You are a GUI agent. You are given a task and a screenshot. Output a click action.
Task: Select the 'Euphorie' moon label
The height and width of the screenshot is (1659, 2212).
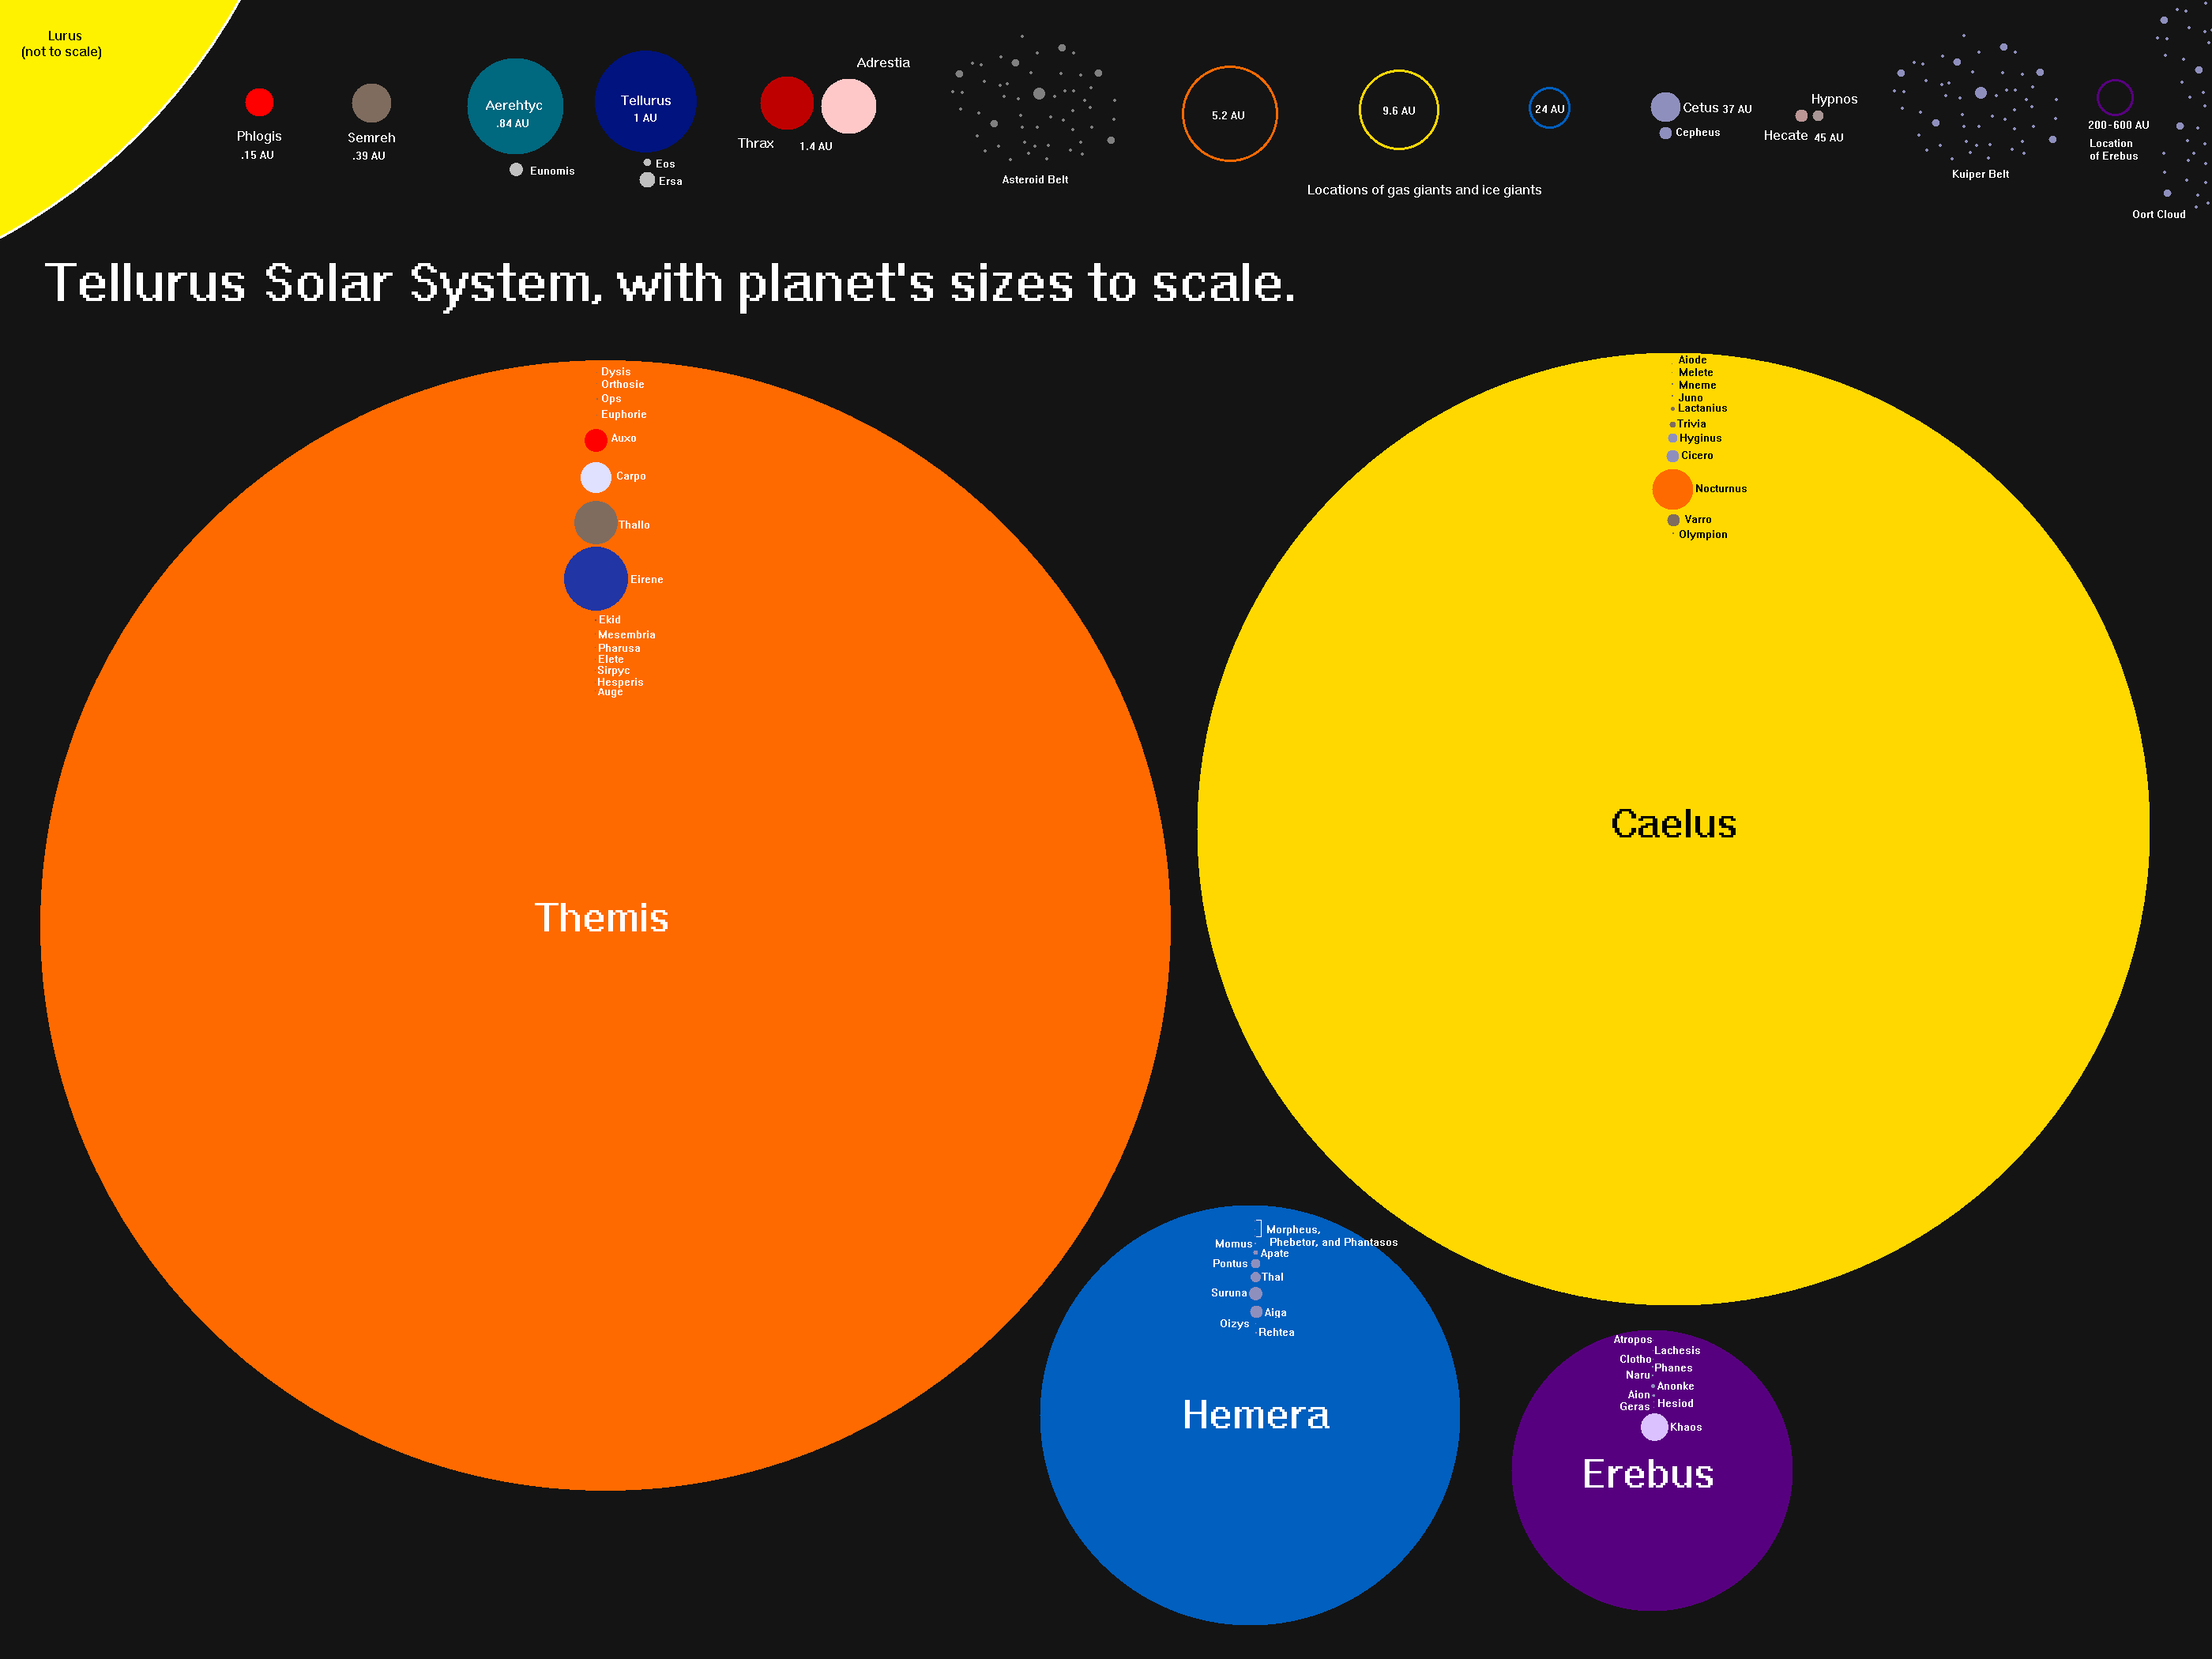point(623,414)
